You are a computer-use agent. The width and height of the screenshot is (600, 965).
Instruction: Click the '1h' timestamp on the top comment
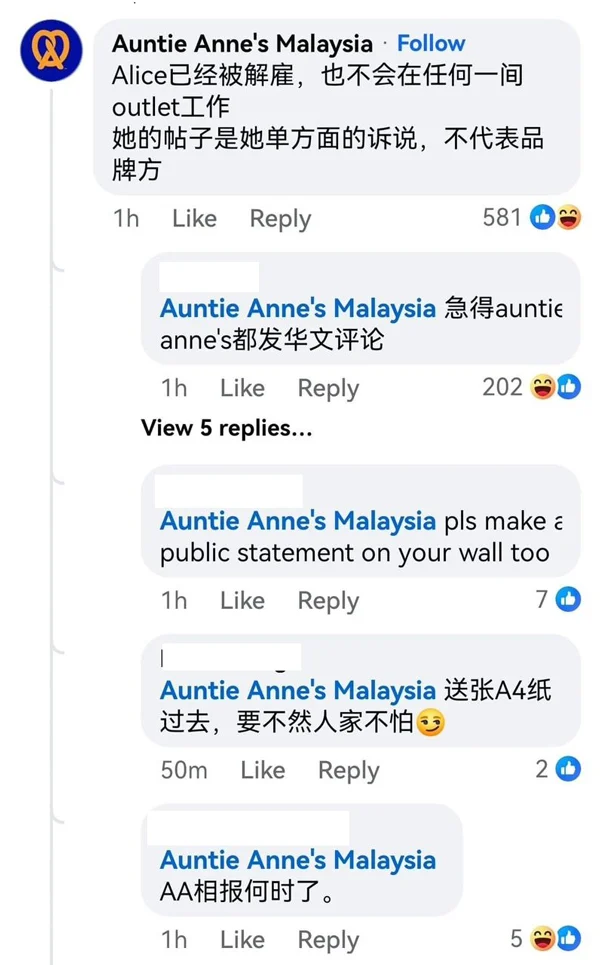126,218
